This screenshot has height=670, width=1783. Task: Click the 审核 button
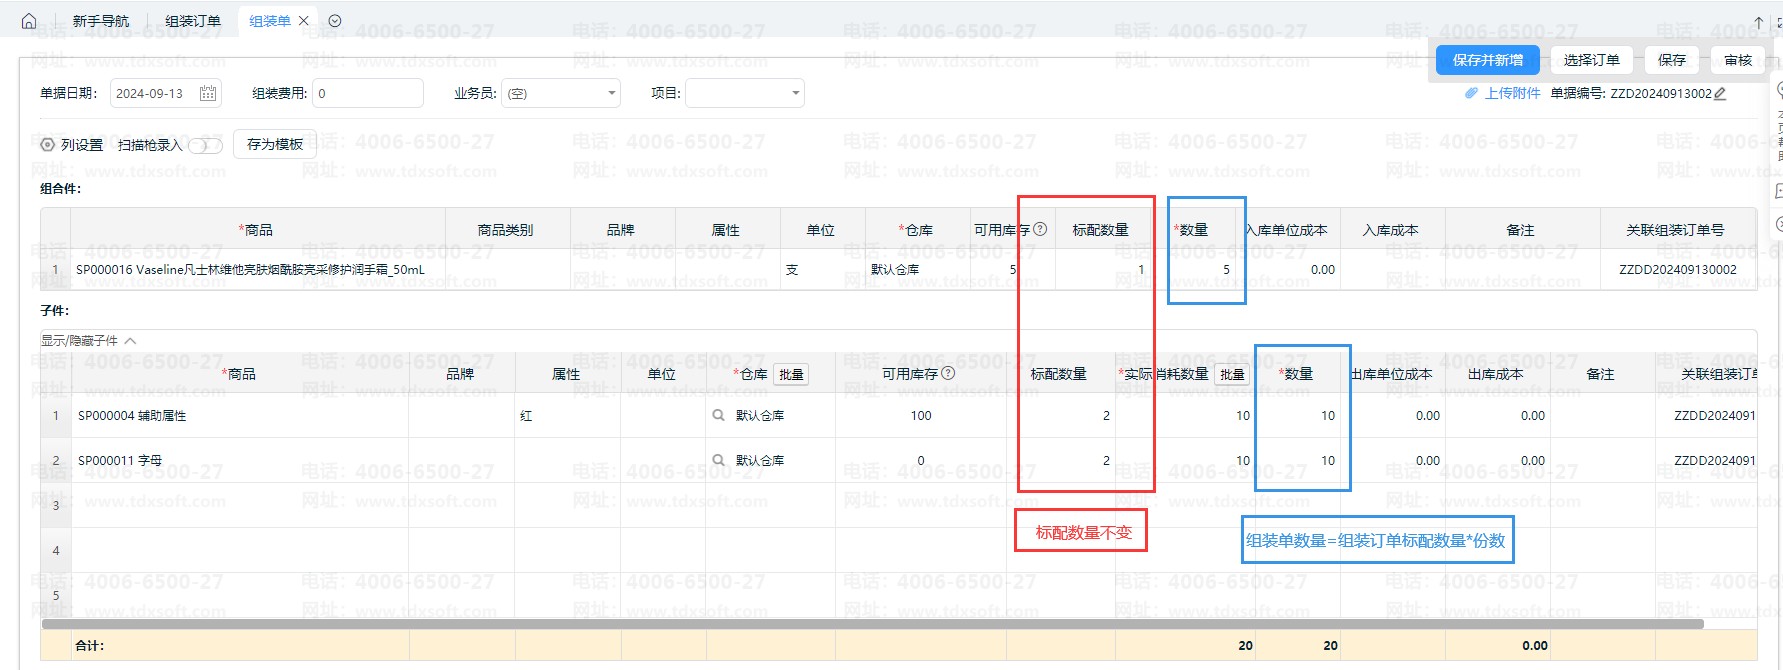[1738, 60]
